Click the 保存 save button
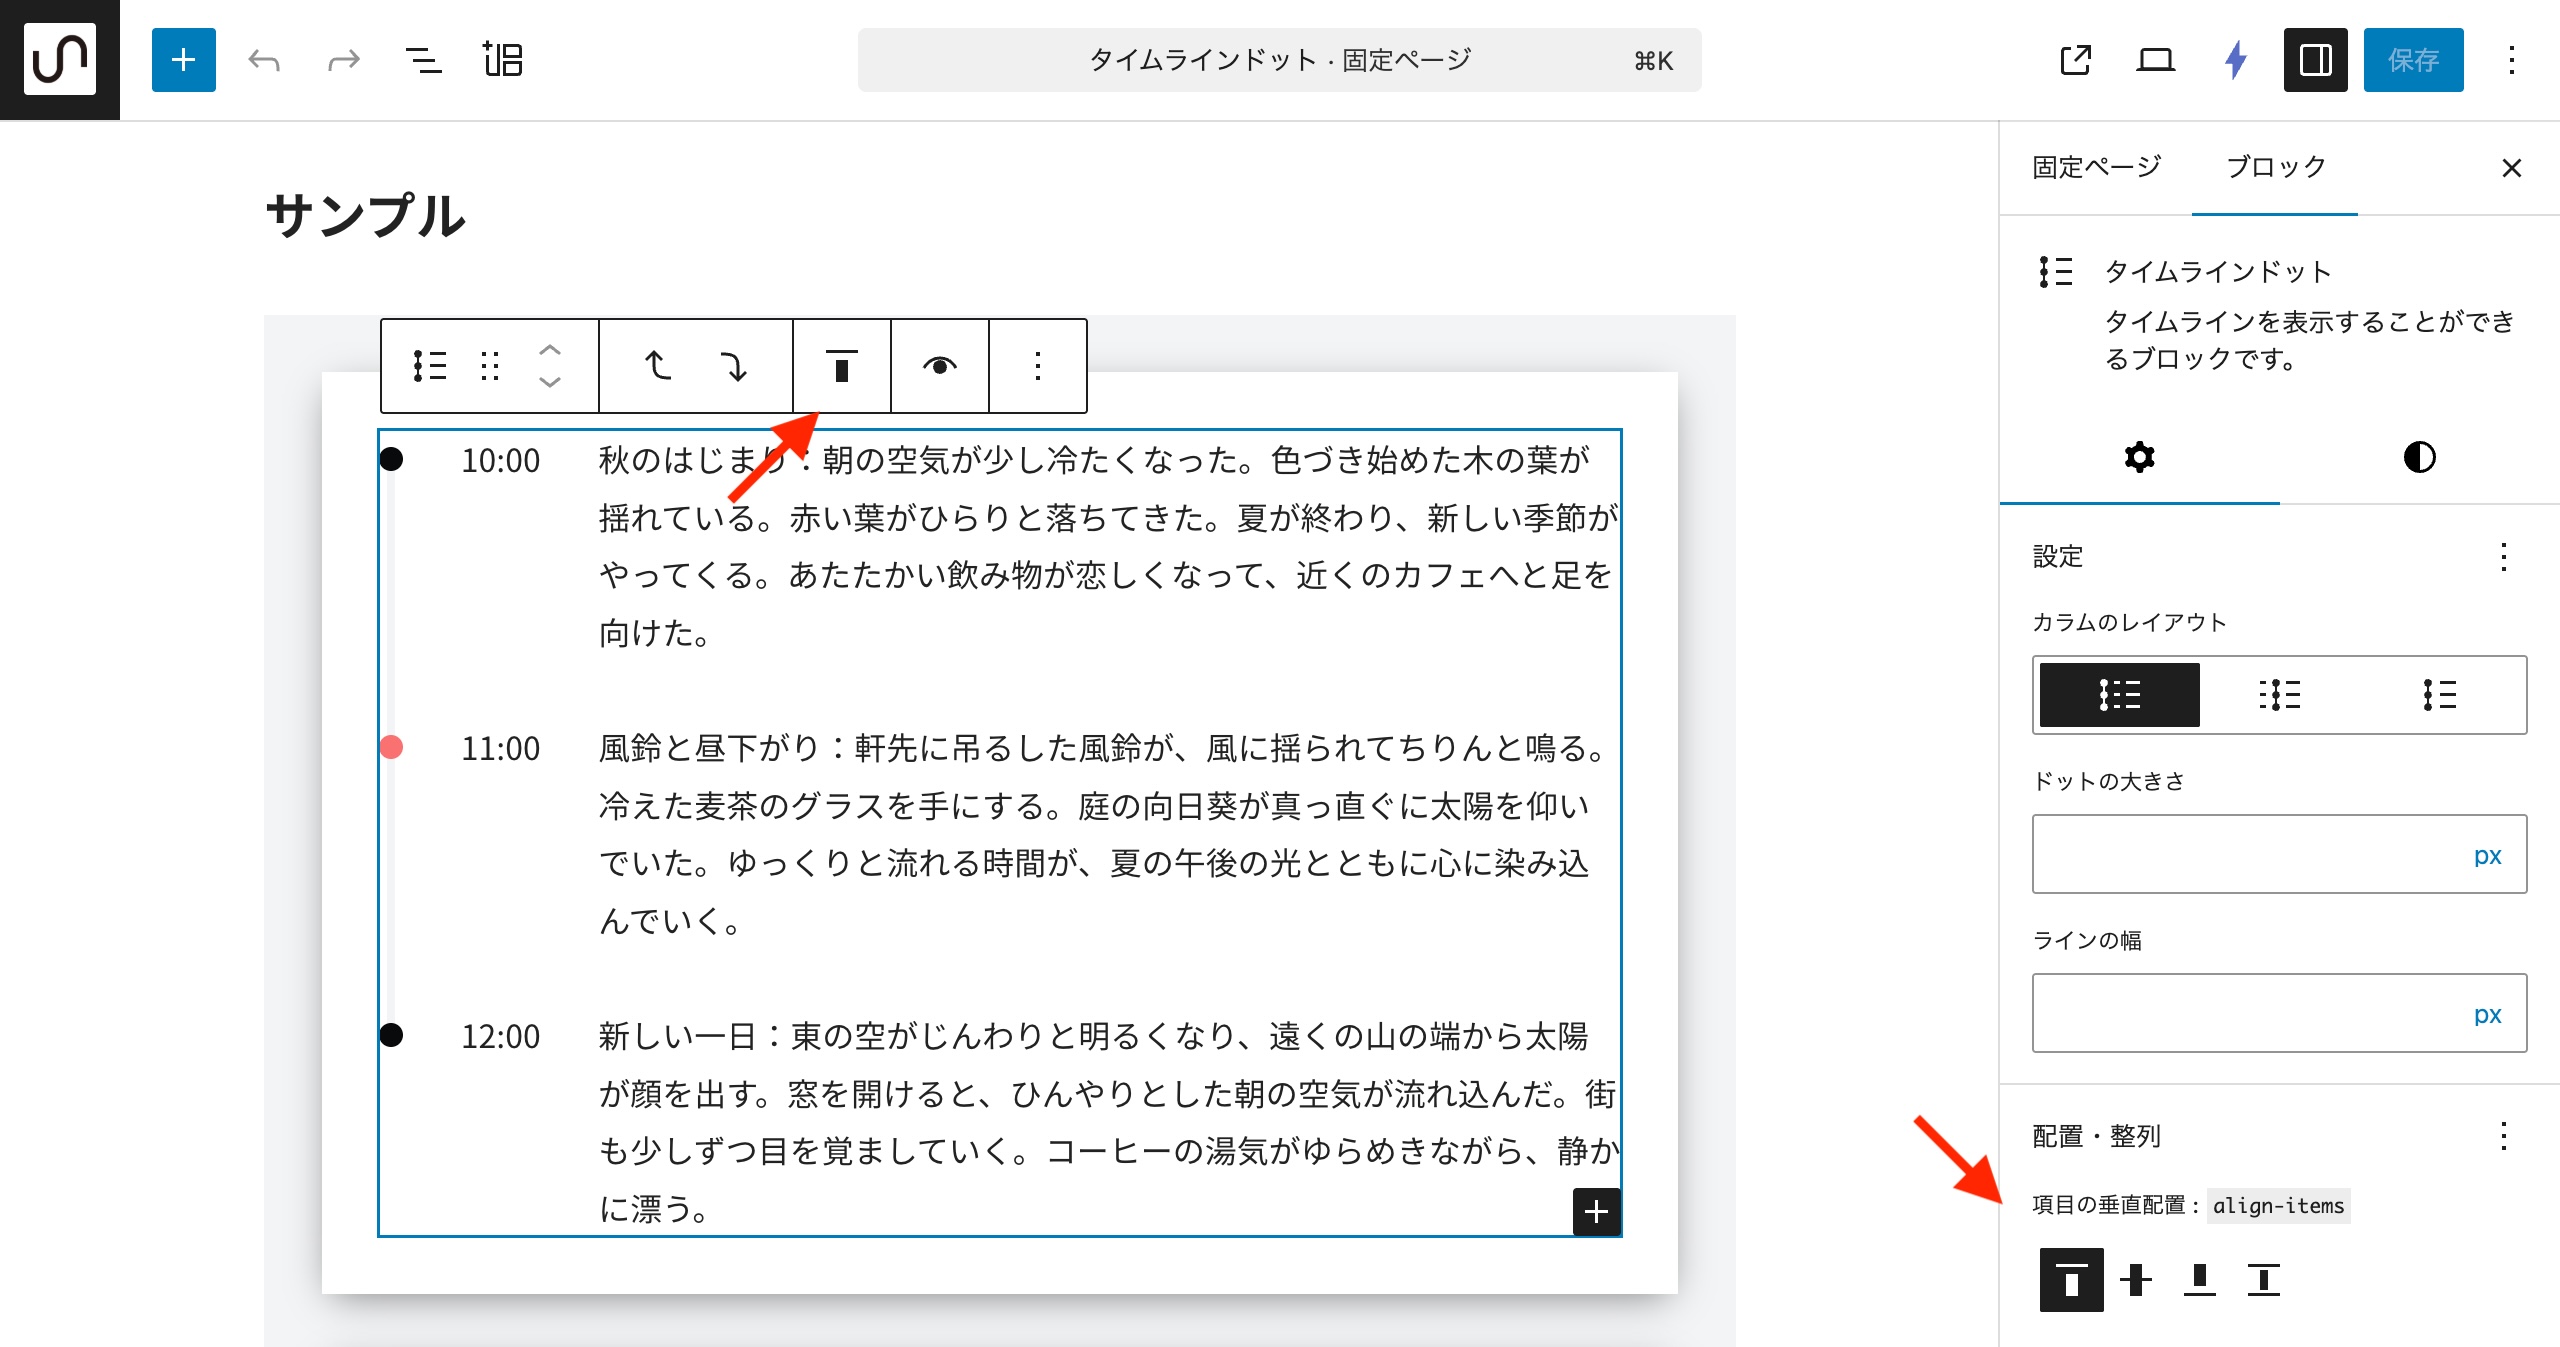This screenshot has width=2560, height=1347. (x=2413, y=60)
